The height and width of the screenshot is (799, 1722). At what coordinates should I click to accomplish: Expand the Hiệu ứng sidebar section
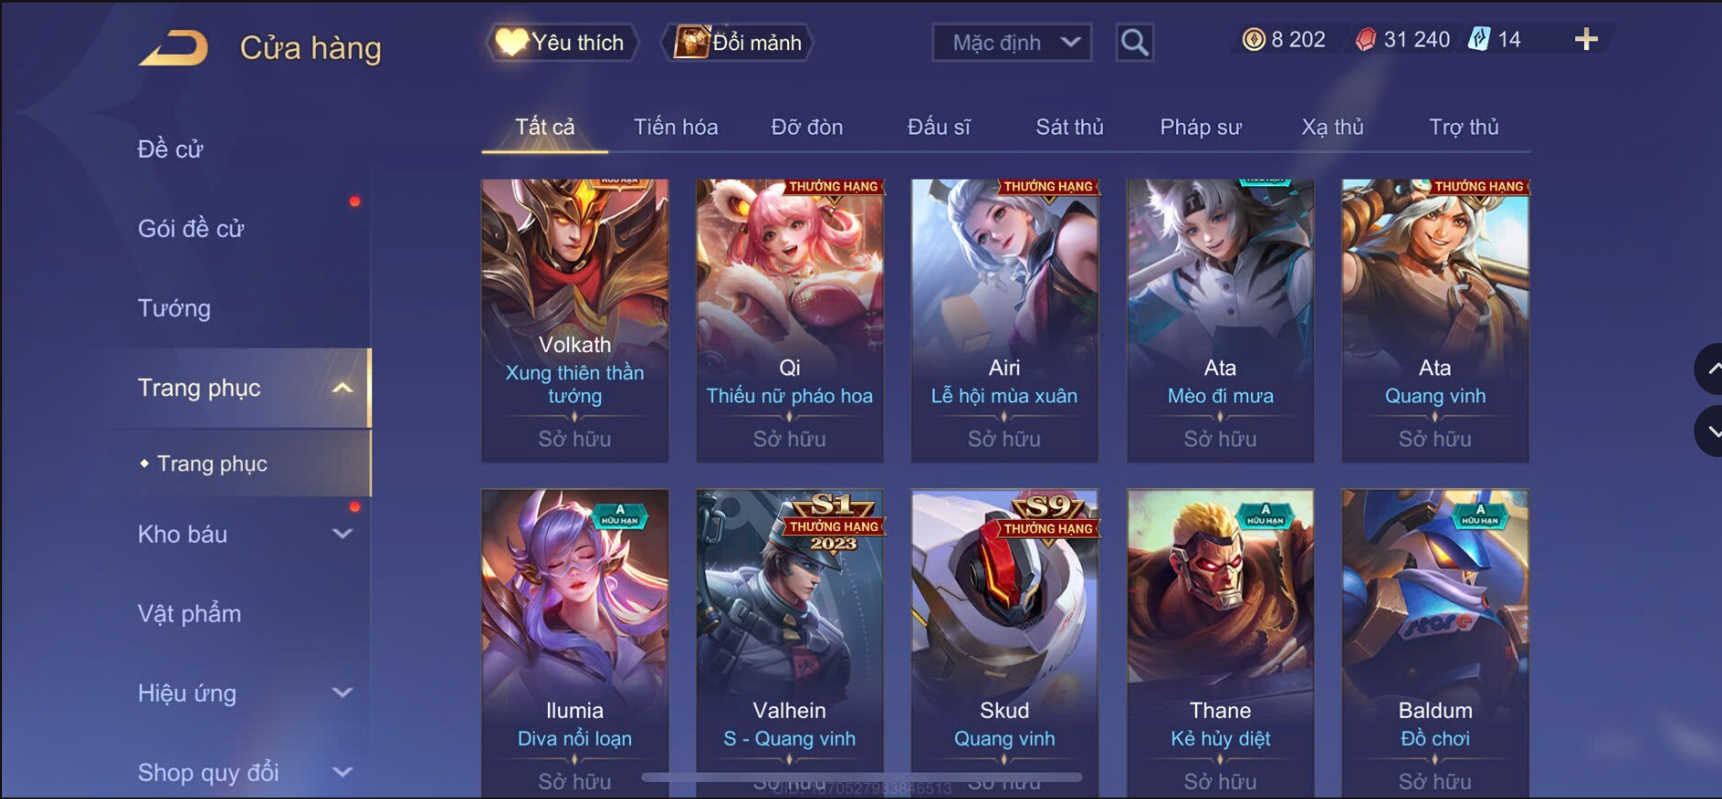point(342,693)
